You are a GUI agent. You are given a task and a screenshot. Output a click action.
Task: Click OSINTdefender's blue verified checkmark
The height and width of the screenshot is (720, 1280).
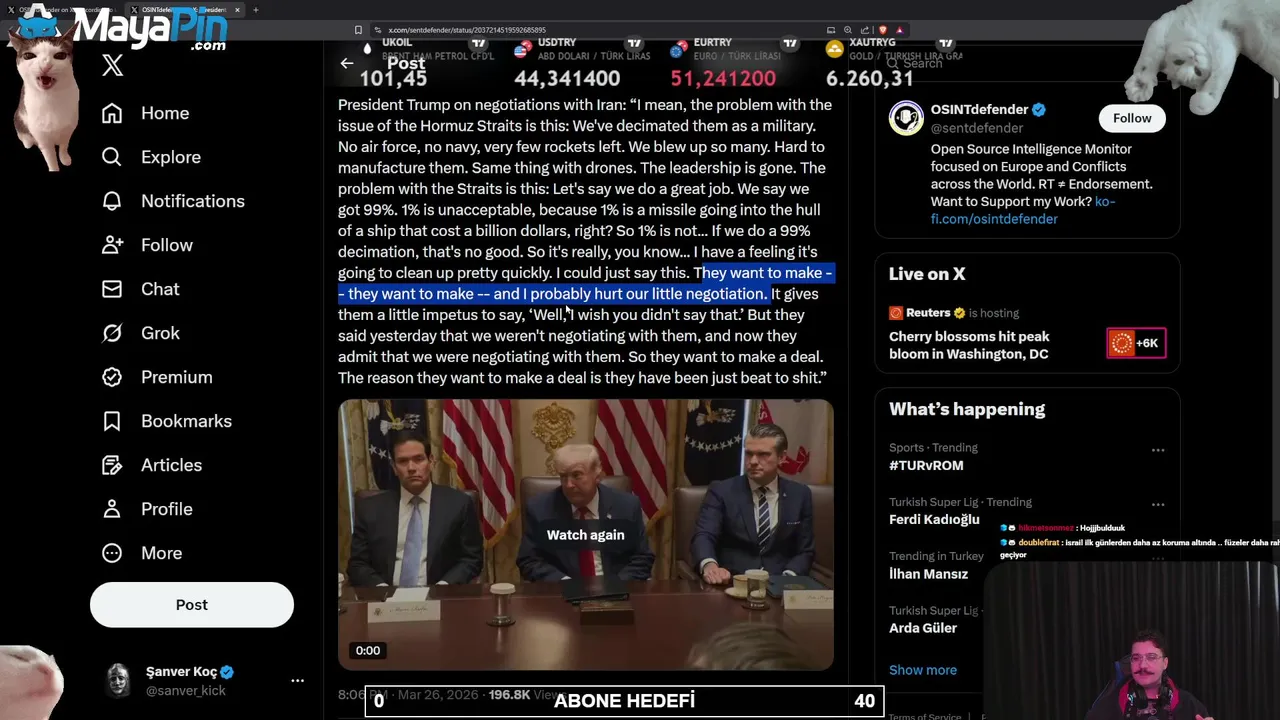tap(1039, 110)
